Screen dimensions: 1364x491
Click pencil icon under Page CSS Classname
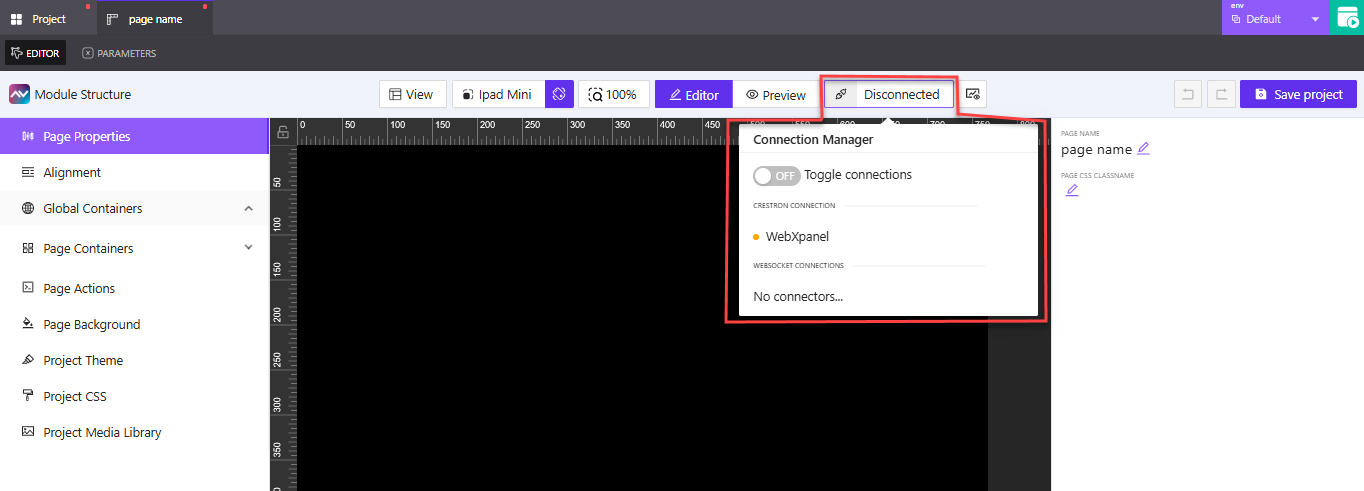pos(1072,190)
